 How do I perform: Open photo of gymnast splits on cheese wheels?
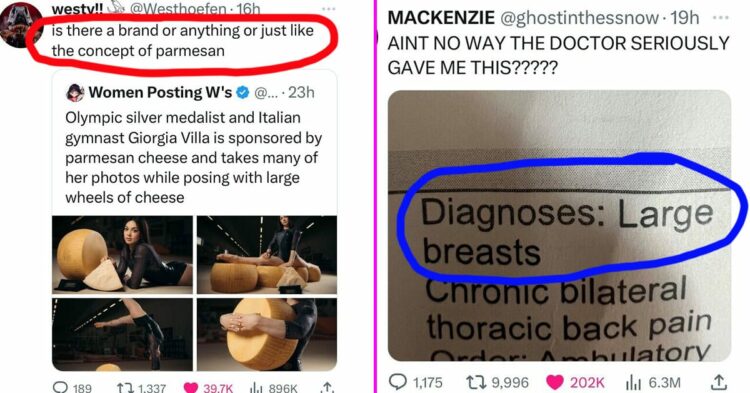point(267,255)
